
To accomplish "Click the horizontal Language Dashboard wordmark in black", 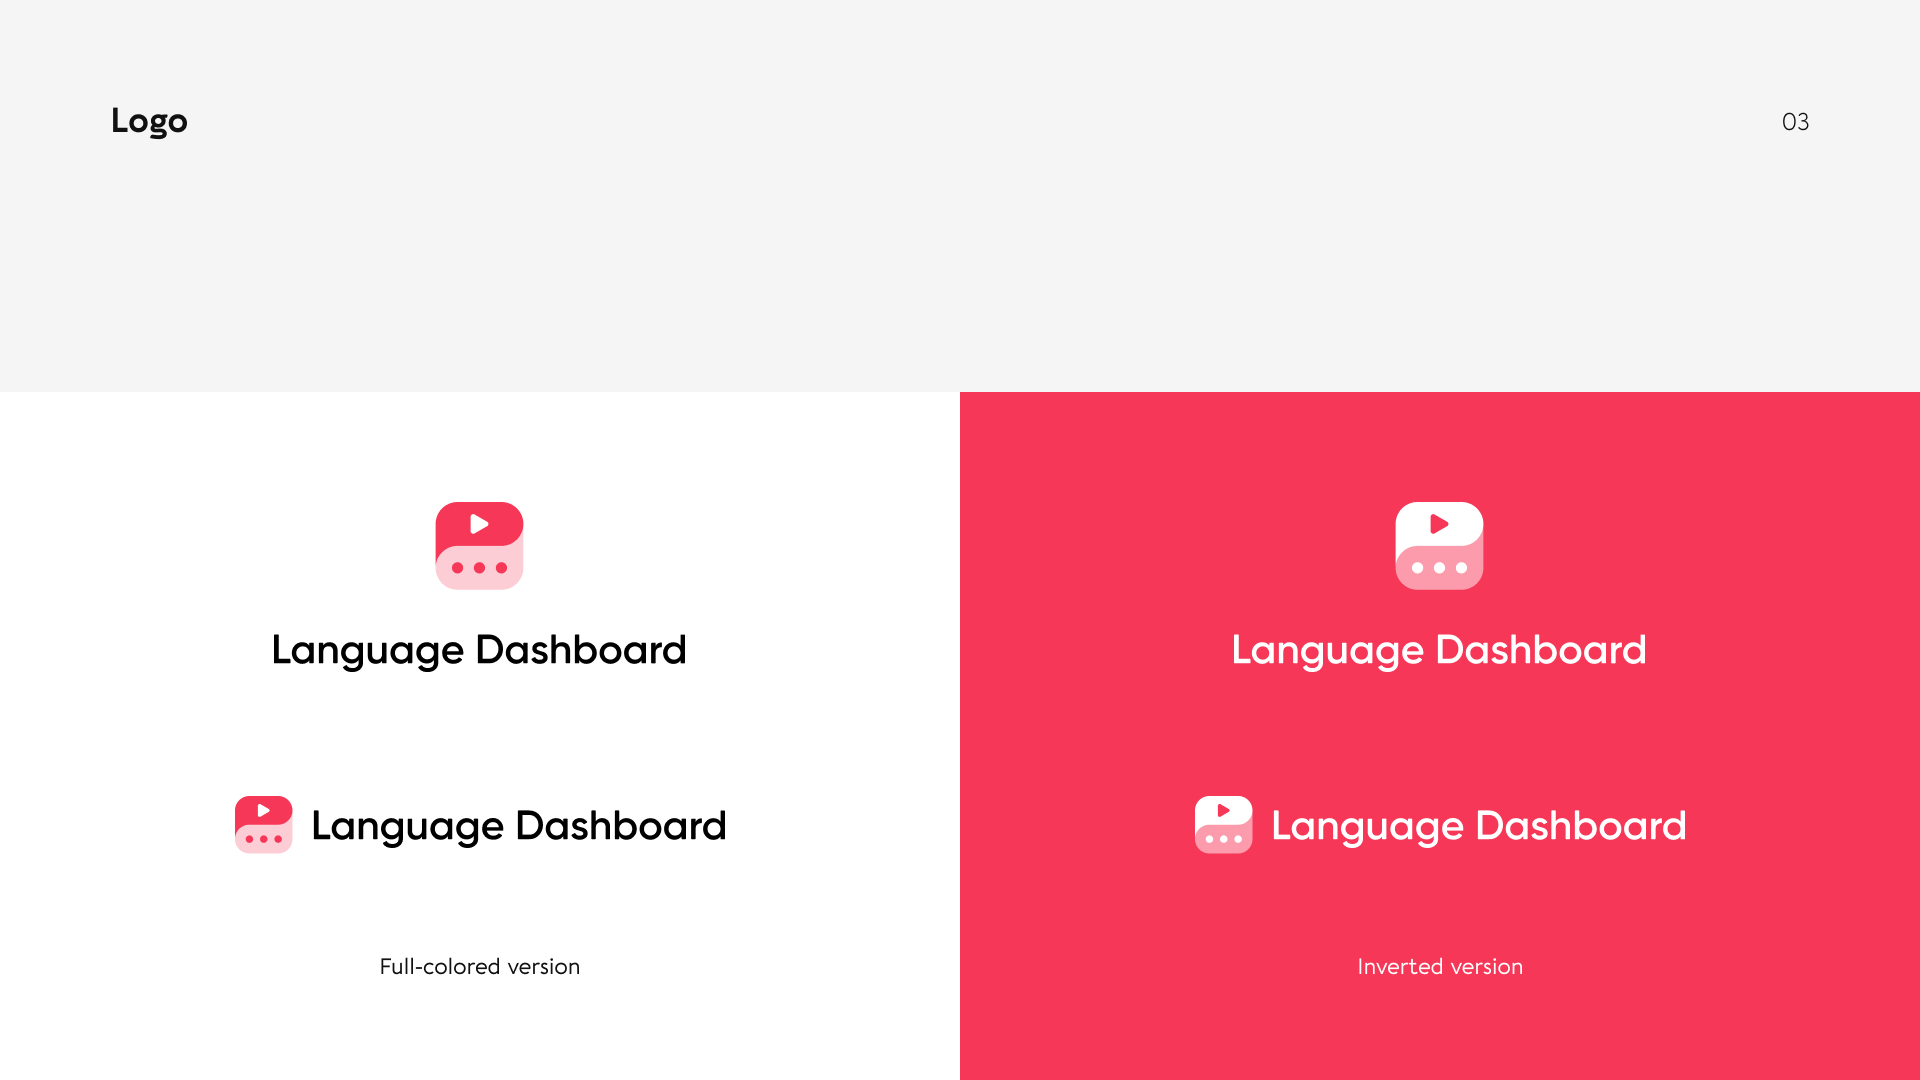I will click(518, 825).
